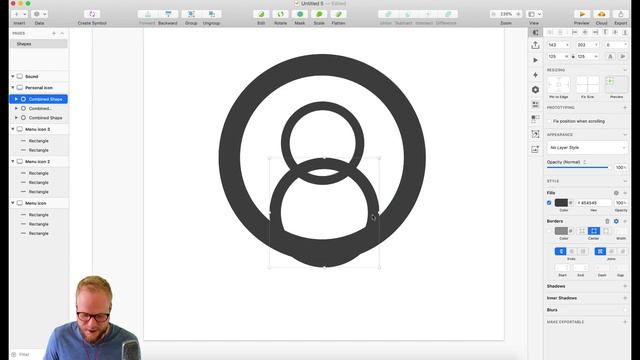Click the Preview toolbar button
This screenshot has width=640, height=360.
tap(582, 14)
